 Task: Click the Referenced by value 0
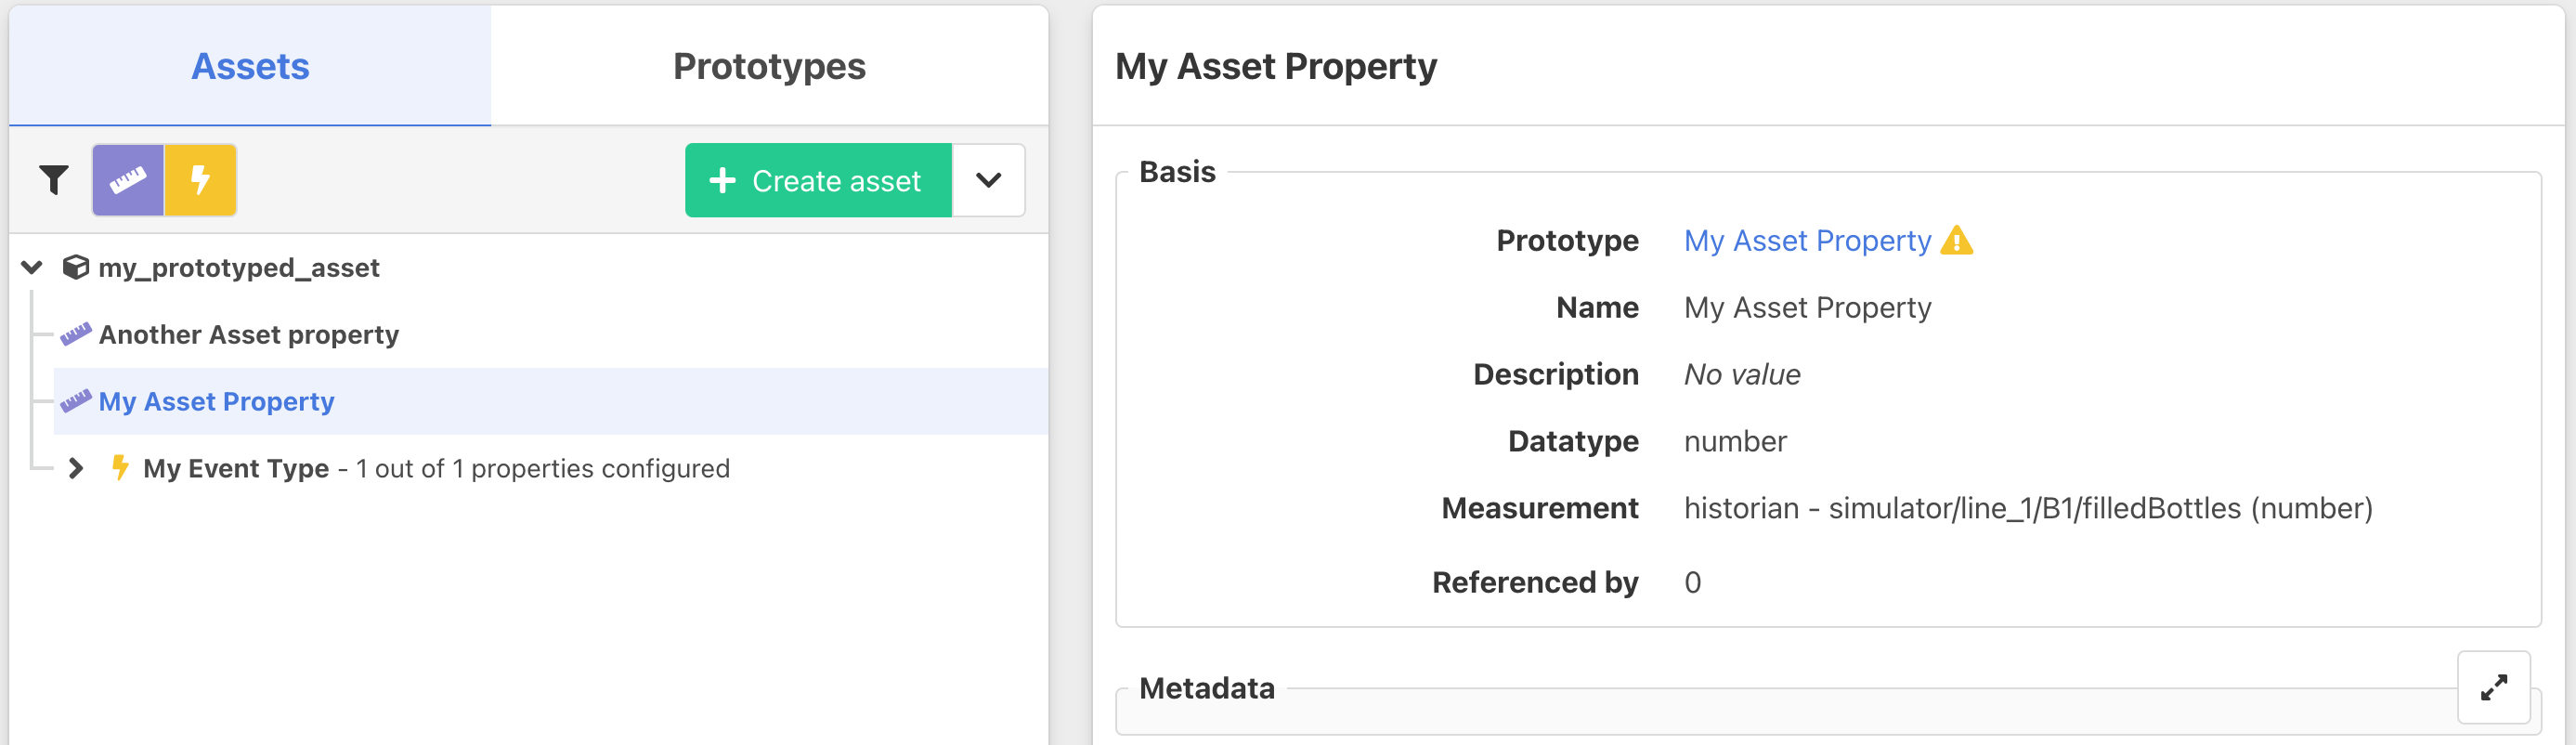(x=1692, y=582)
